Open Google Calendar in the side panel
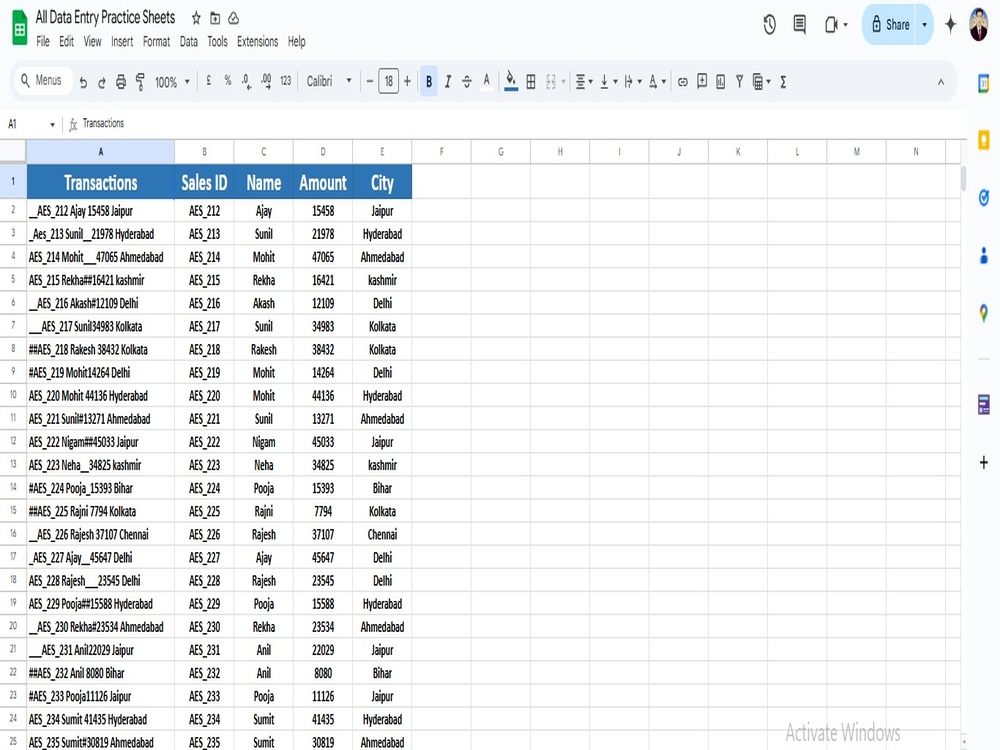Image resolution: width=1000 pixels, height=750 pixels. point(983,84)
